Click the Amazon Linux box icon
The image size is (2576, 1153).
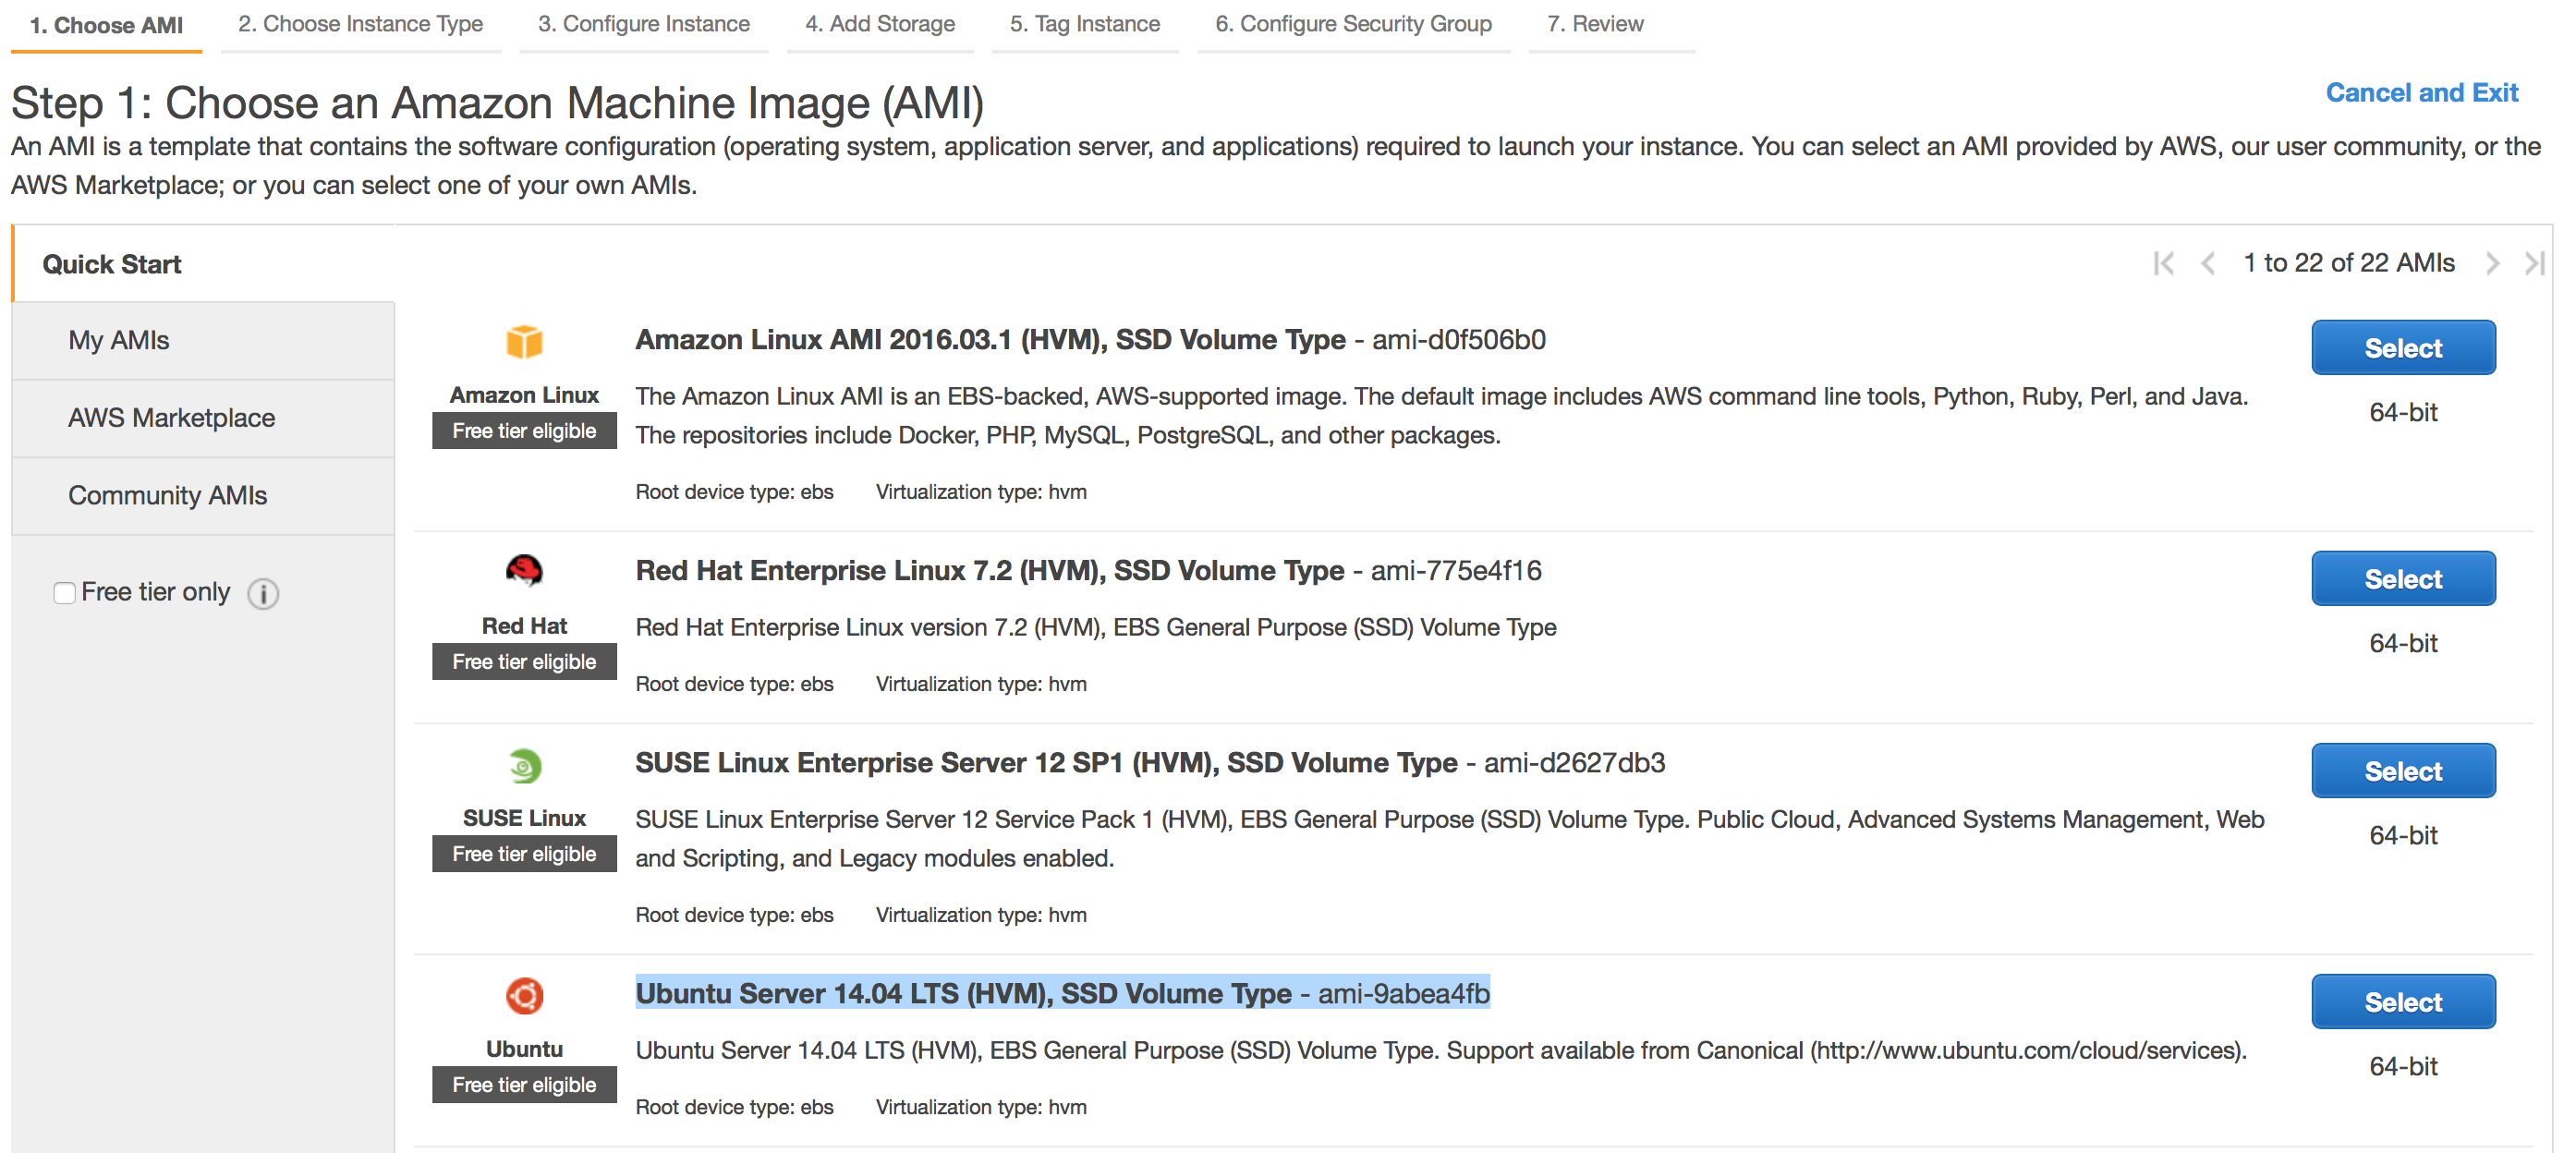pyautogui.click(x=524, y=341)
